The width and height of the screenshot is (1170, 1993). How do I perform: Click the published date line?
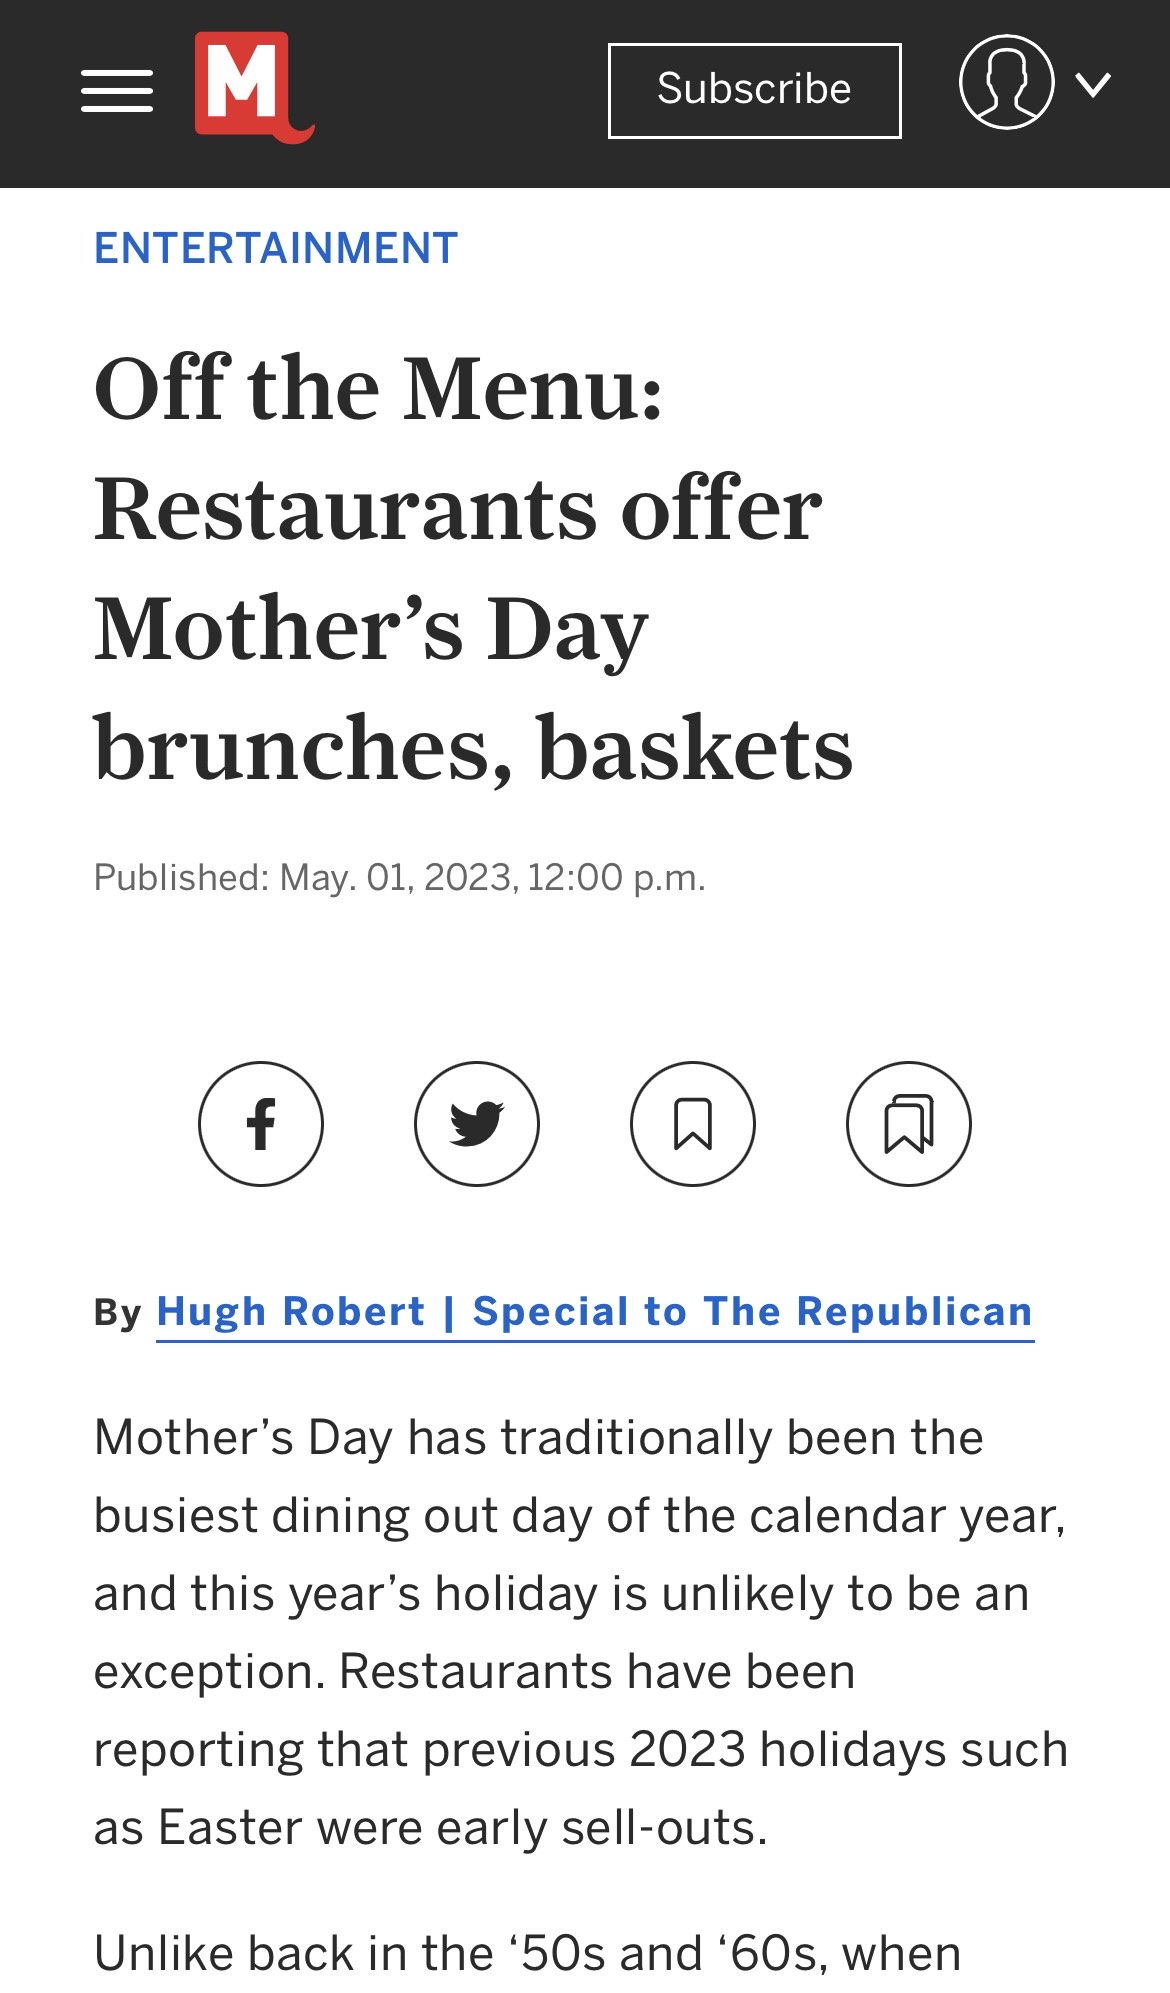tap(400, 878)
